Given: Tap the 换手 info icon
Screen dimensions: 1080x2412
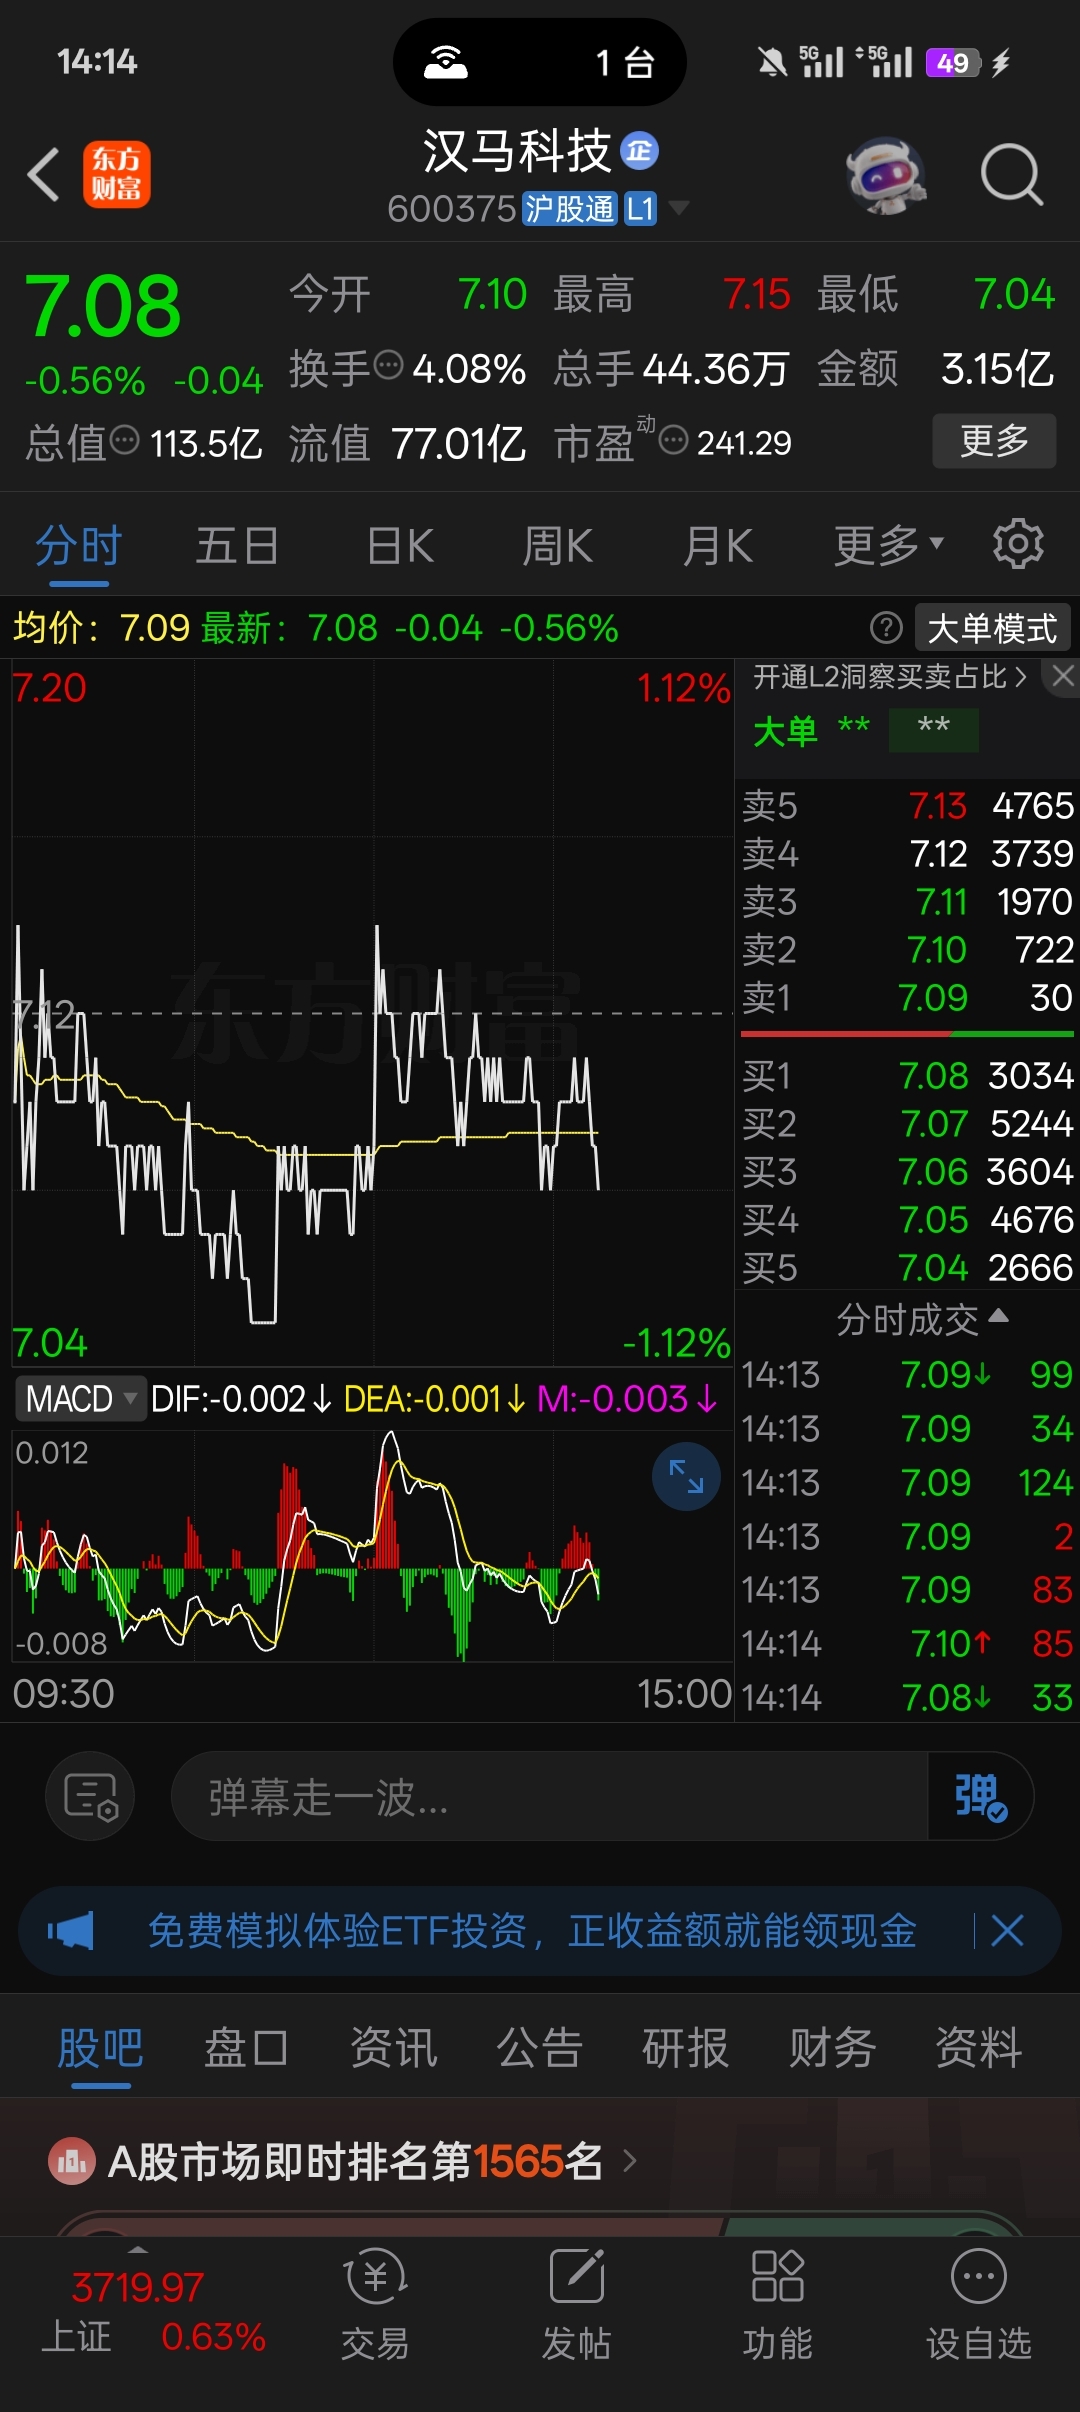Looking at the screenshot, I should click(x=388, y=365).
